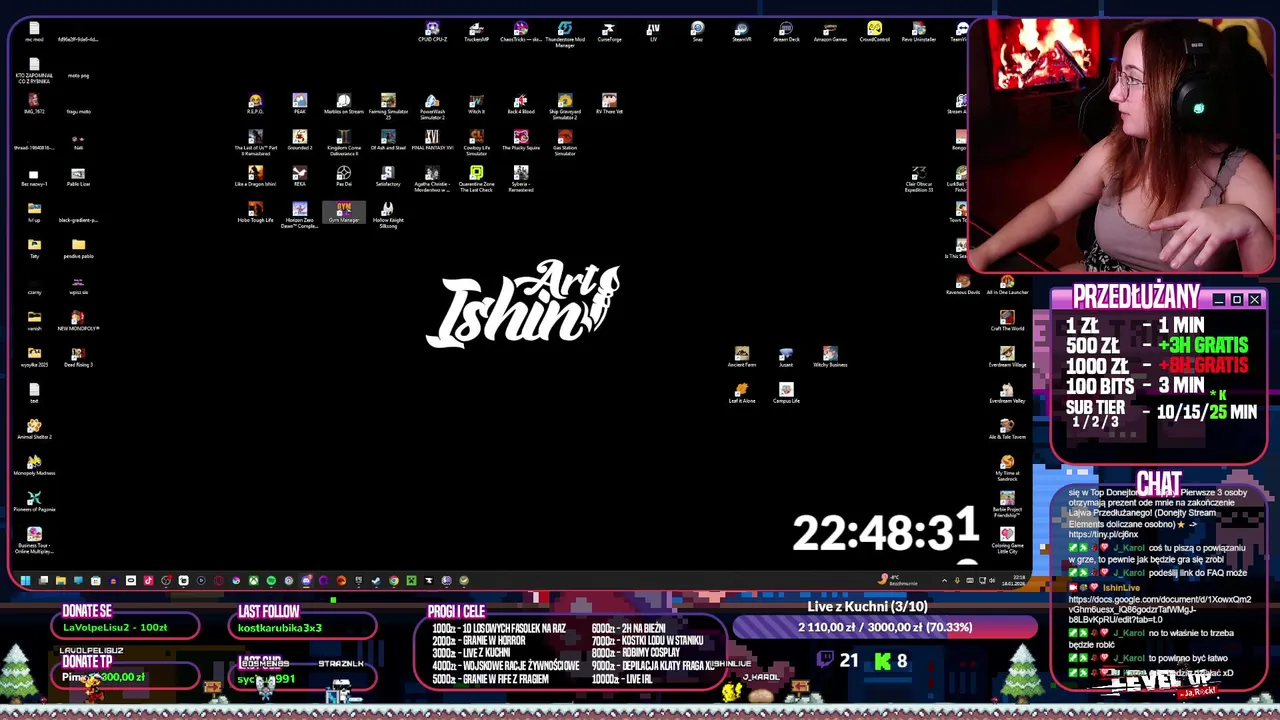This screenshot has height=720, width=1280.
Task: Open Kingdom Come Deliverance II shortcut
Action: (343, 142)
